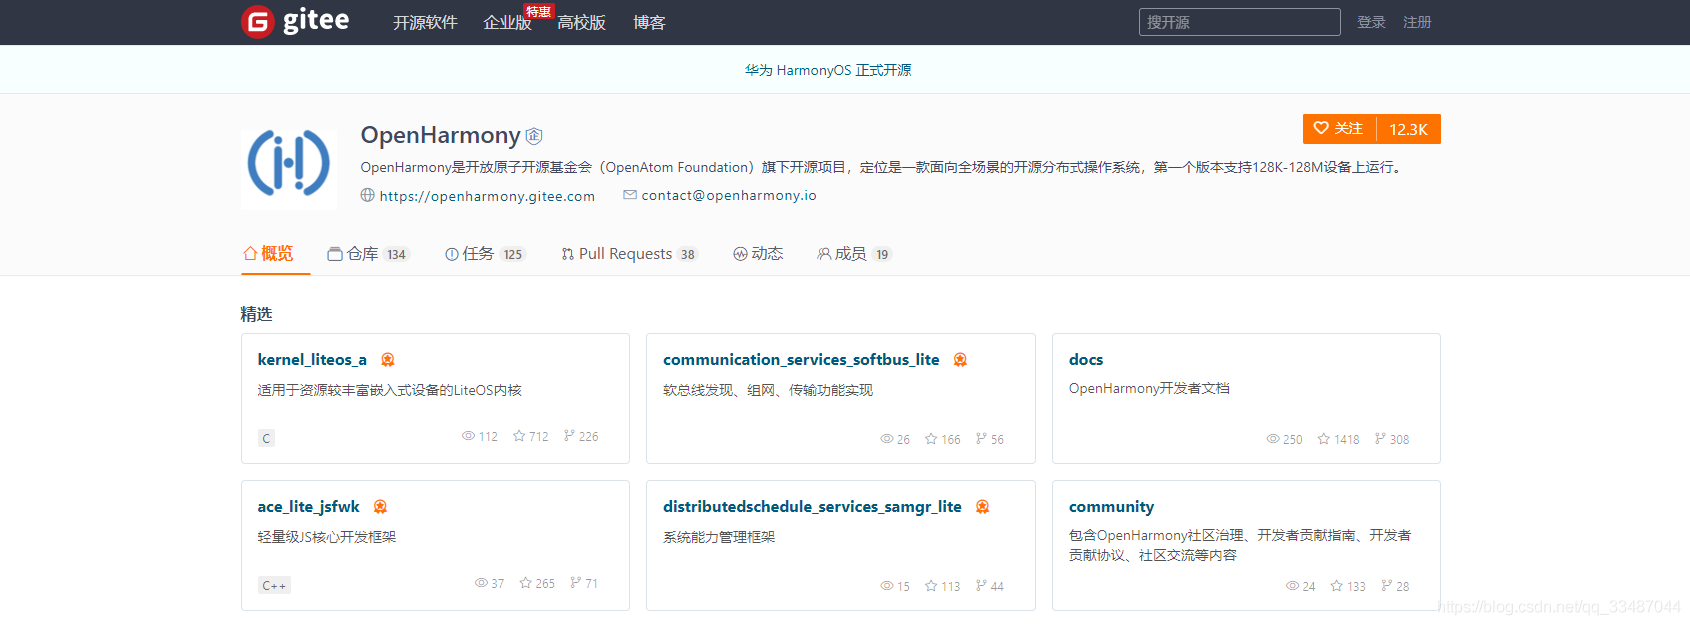This screenshot has height=625, width=1690.
Task: Open the 开源软件 menu item
Action: (x=425, y=22)
